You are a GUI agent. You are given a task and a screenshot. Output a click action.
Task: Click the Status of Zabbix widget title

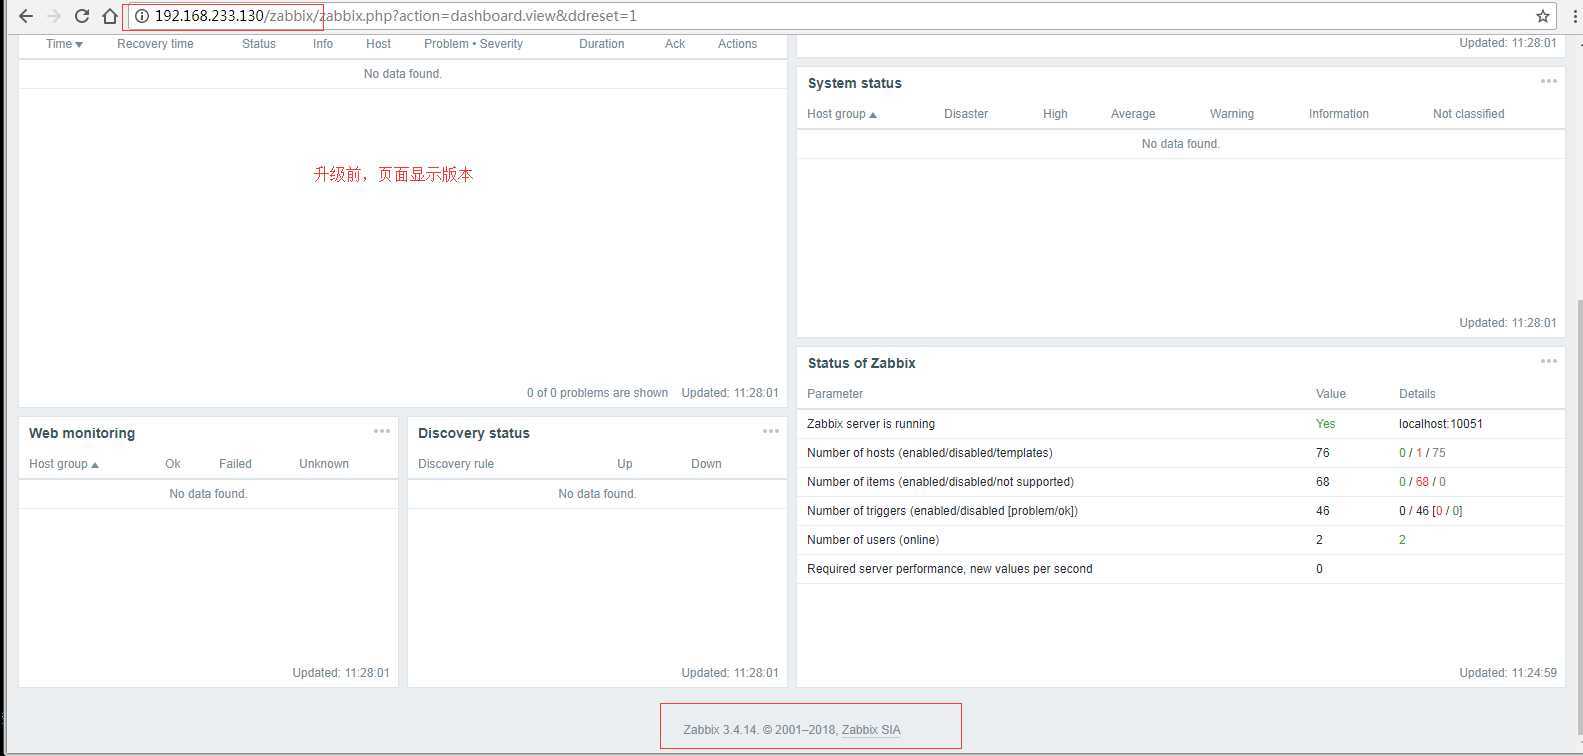coord(862,363)
